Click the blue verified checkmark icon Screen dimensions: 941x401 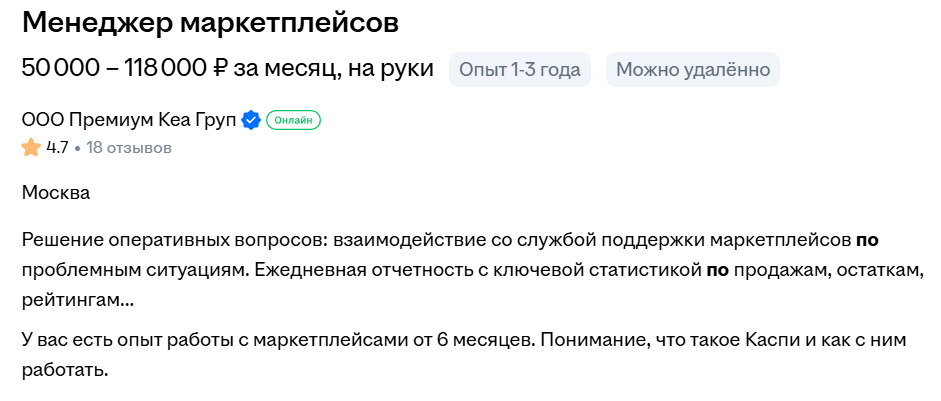click(251, 121)
